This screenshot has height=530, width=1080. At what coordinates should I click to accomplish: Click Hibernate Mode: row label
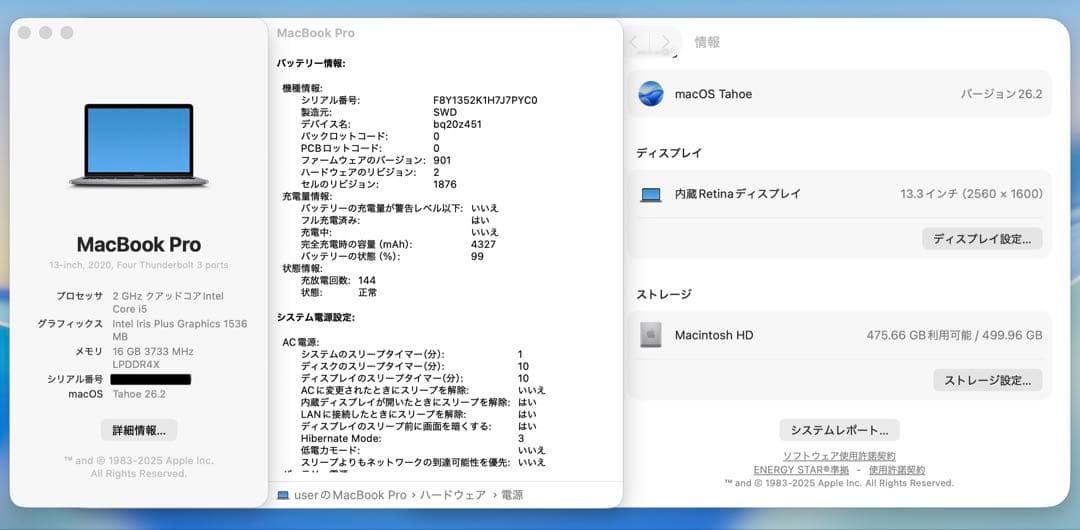(341, 438)
